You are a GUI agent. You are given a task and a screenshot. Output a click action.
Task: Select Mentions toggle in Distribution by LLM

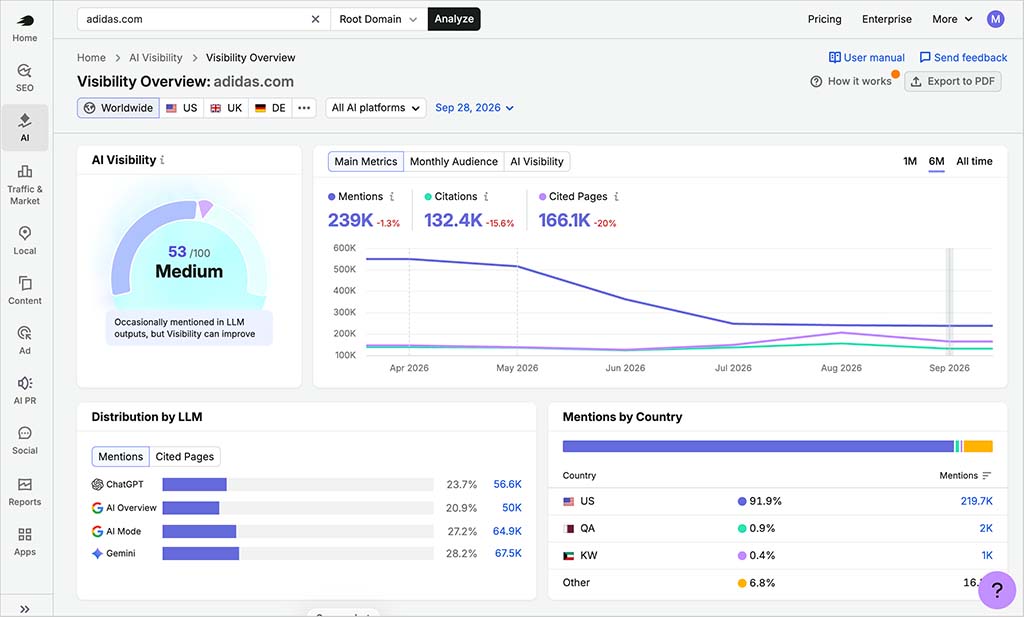click(x=120, y=456)
